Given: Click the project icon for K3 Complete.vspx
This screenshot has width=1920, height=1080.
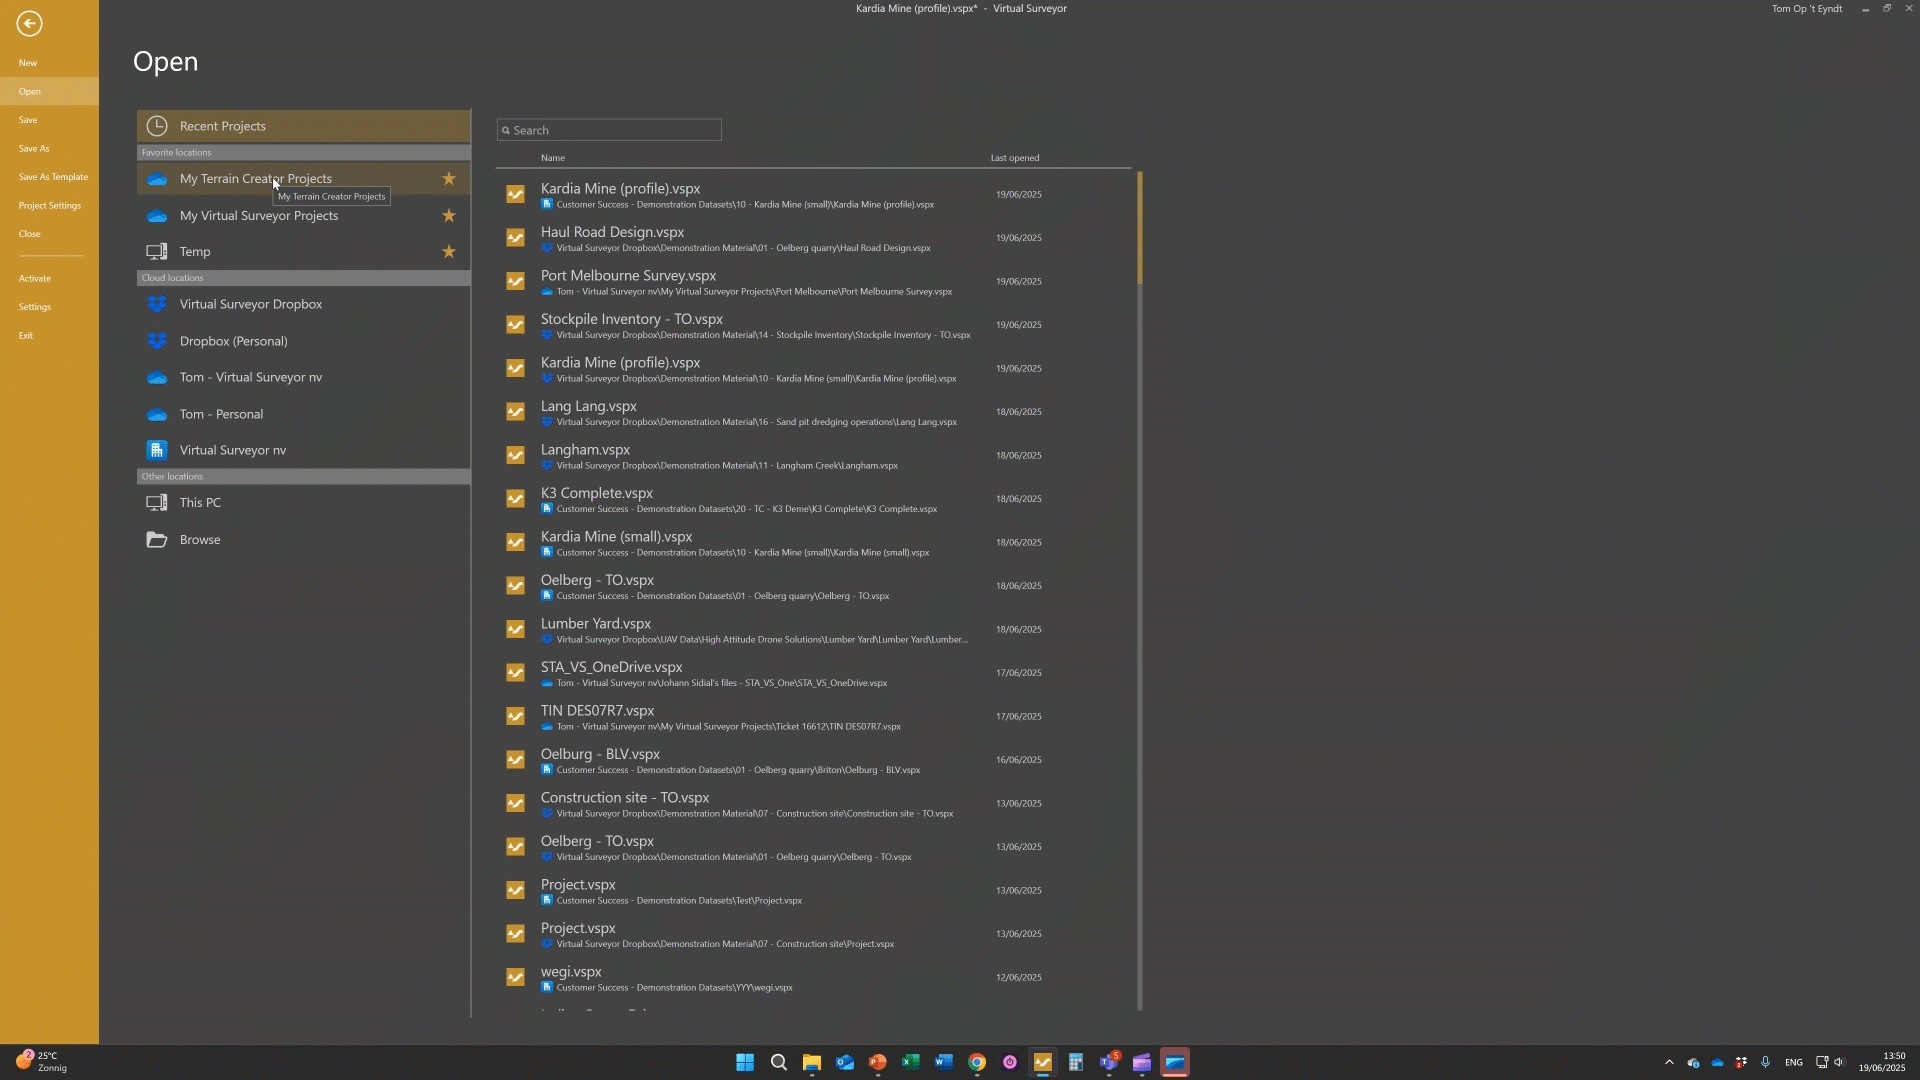Looking at the screenshot, I should pos(515,499).
